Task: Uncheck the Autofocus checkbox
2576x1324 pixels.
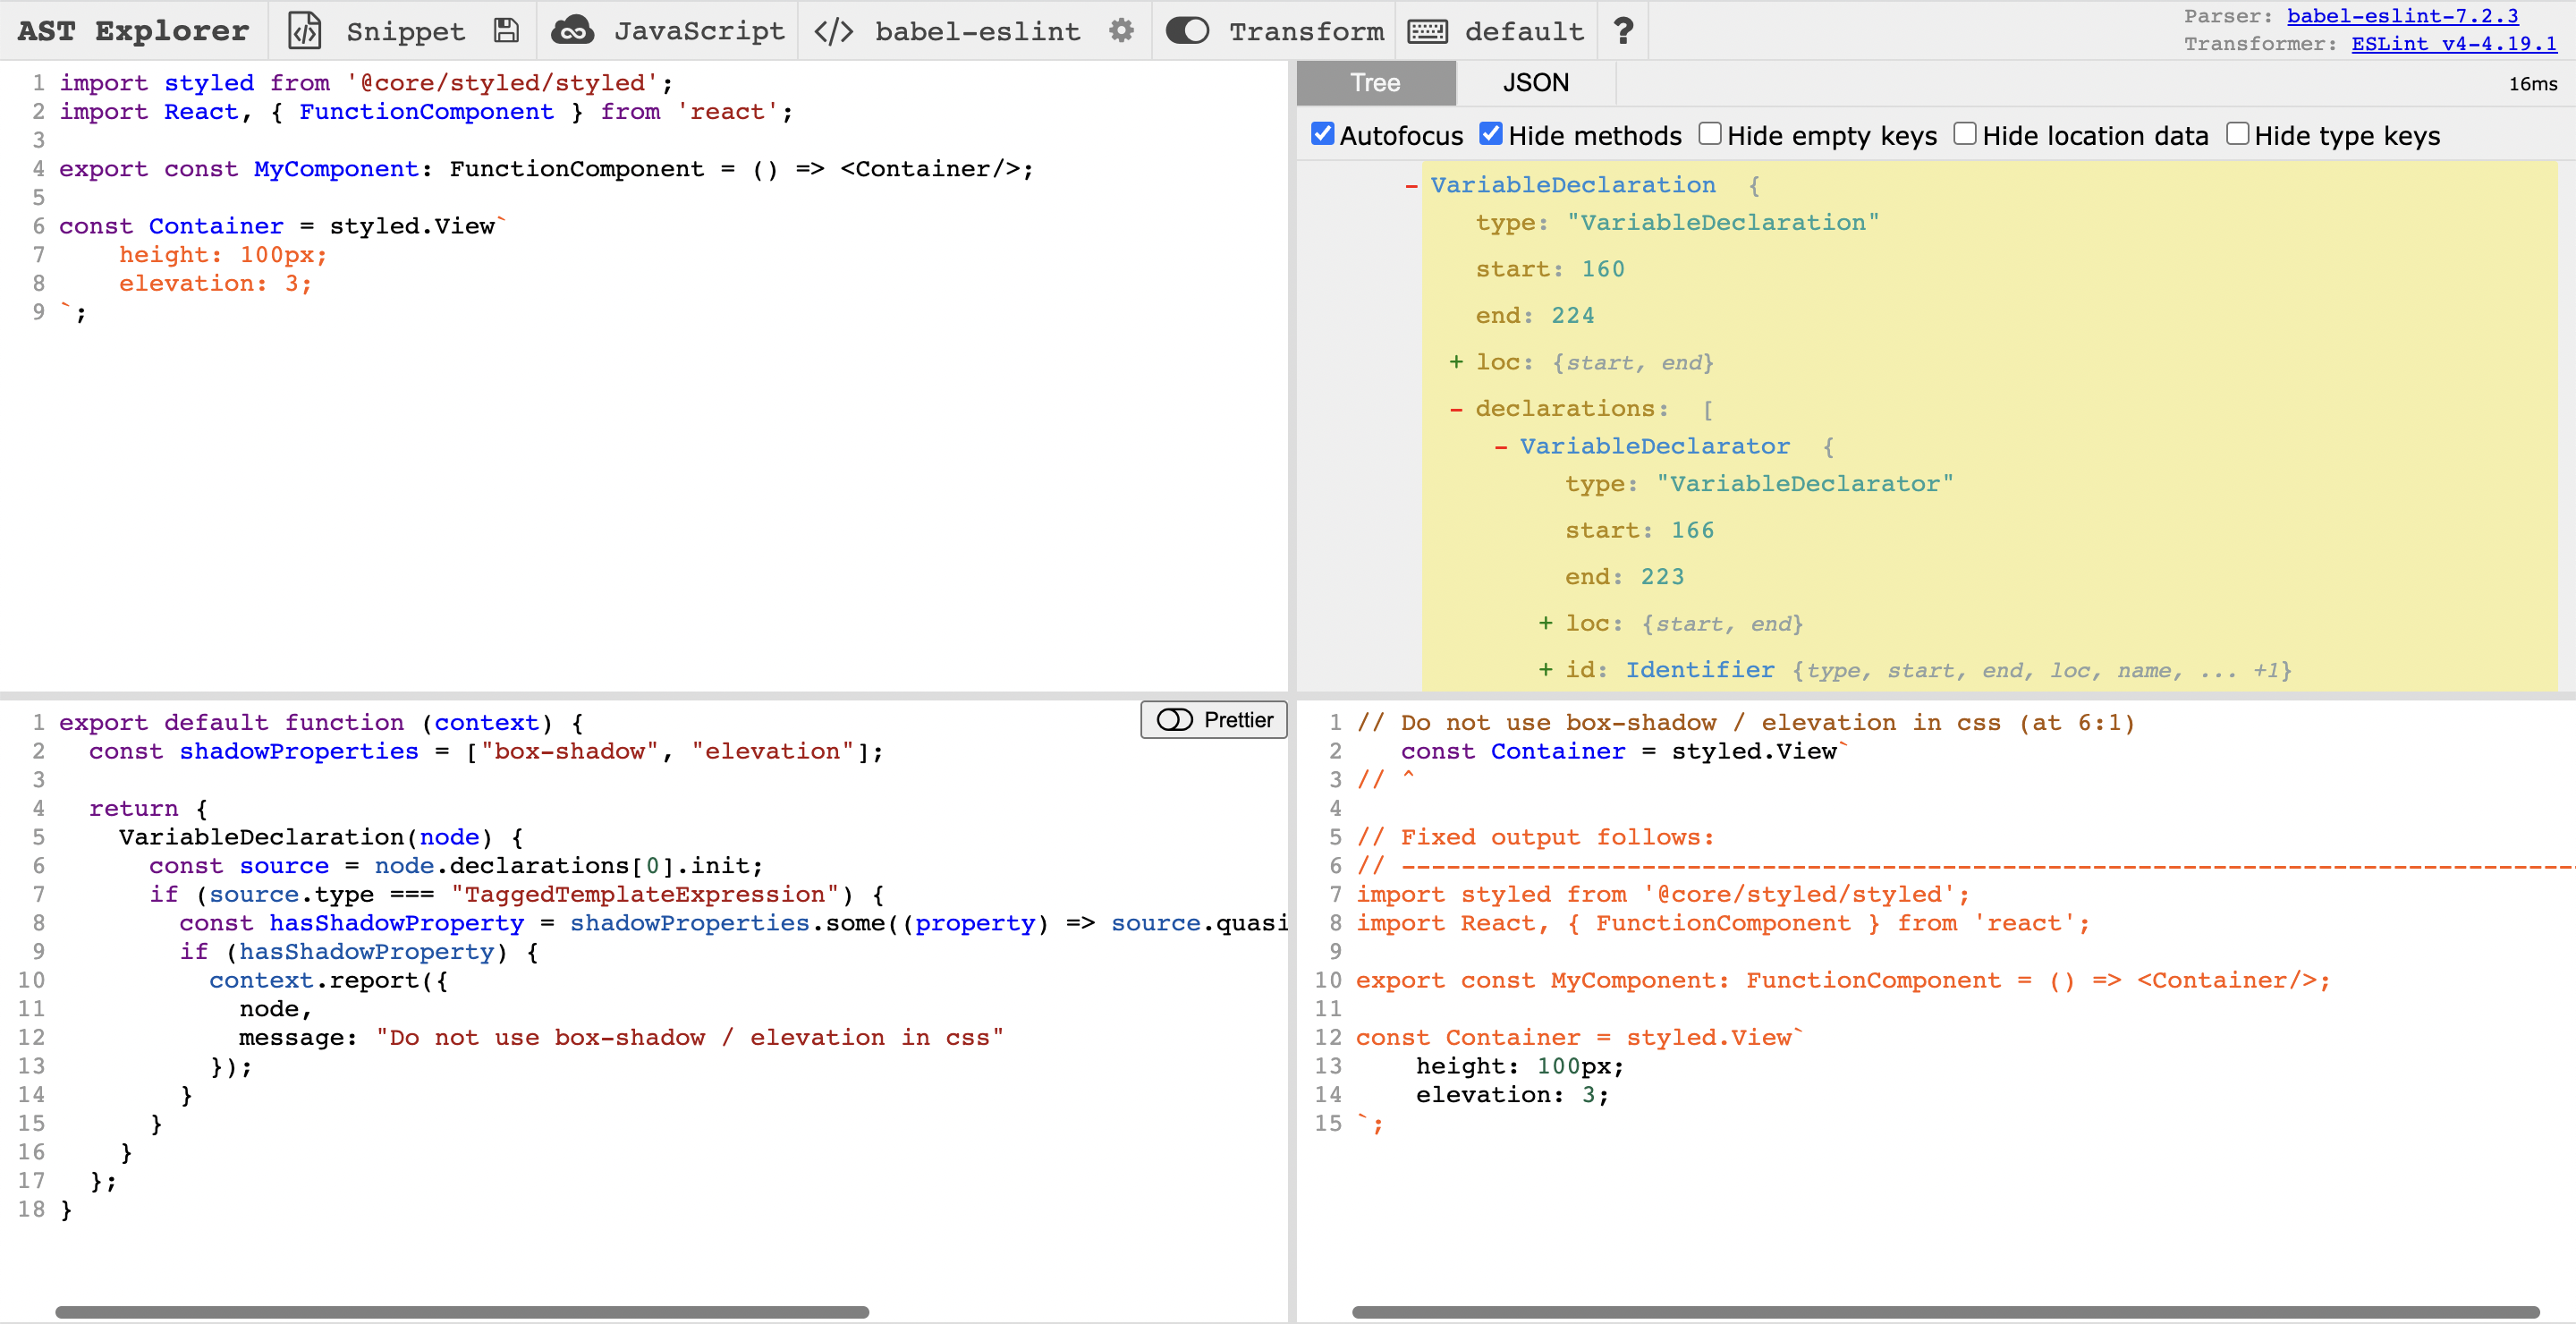Action: tap(1322, 134)
